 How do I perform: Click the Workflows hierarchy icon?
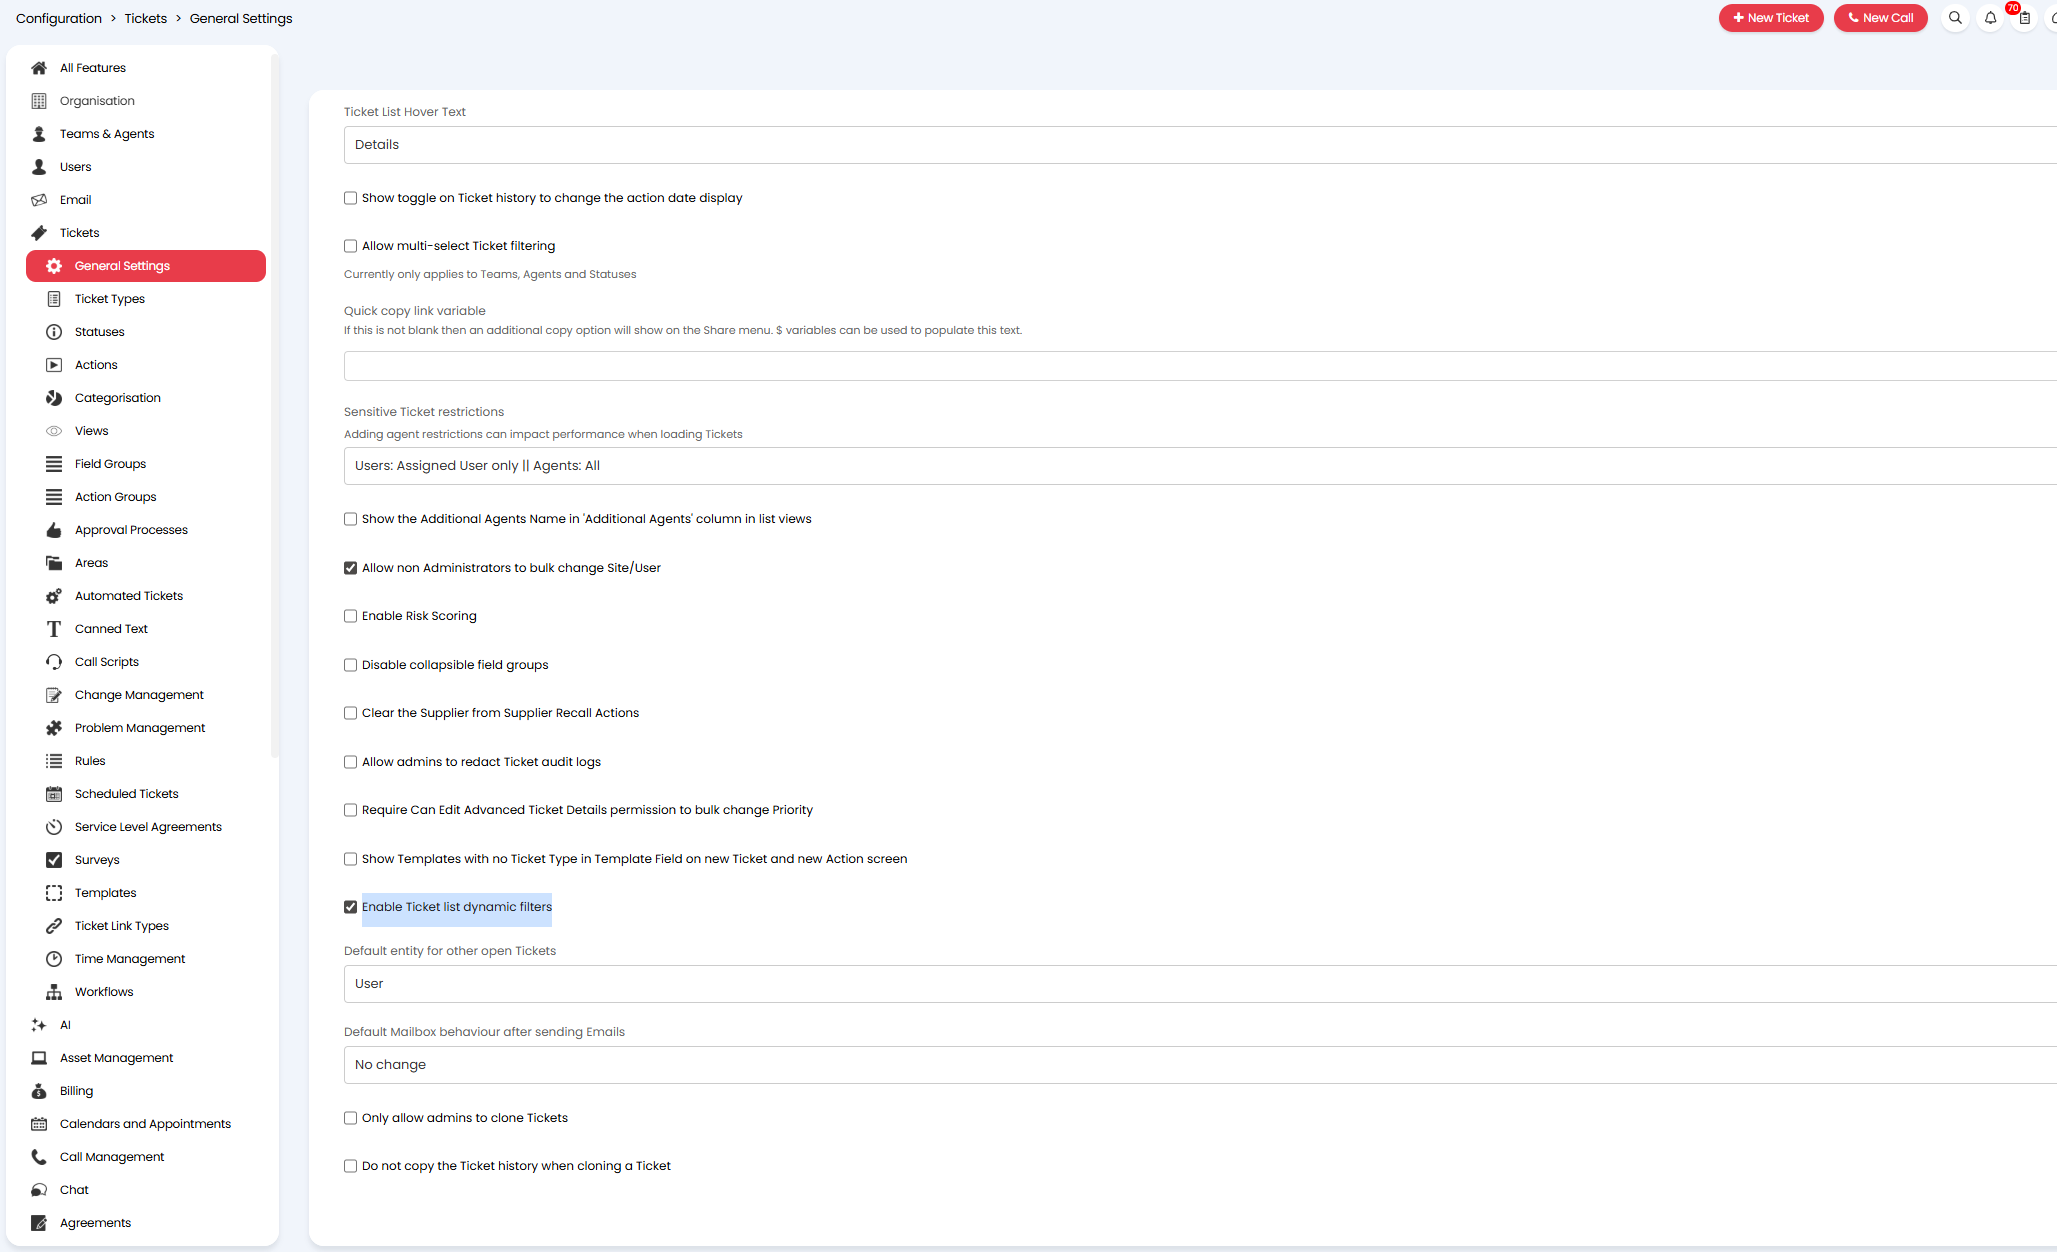coord(54,992)
